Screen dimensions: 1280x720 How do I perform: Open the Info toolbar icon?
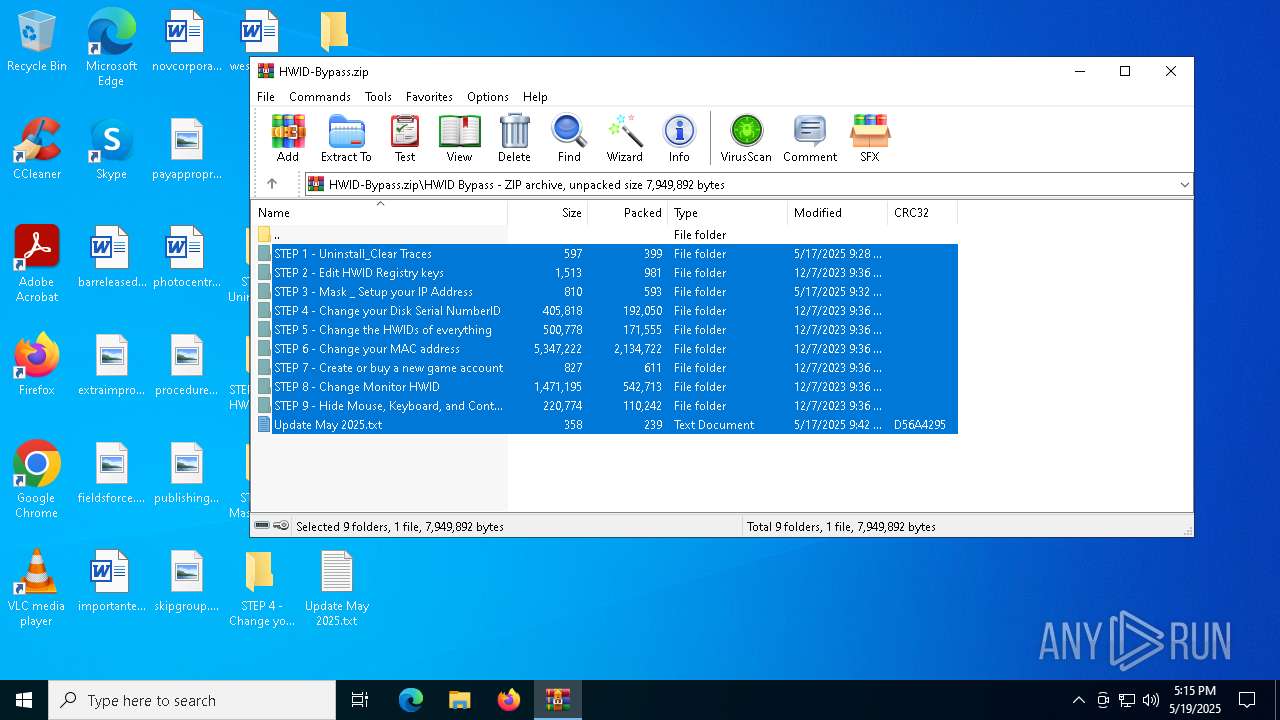[679, 139]
